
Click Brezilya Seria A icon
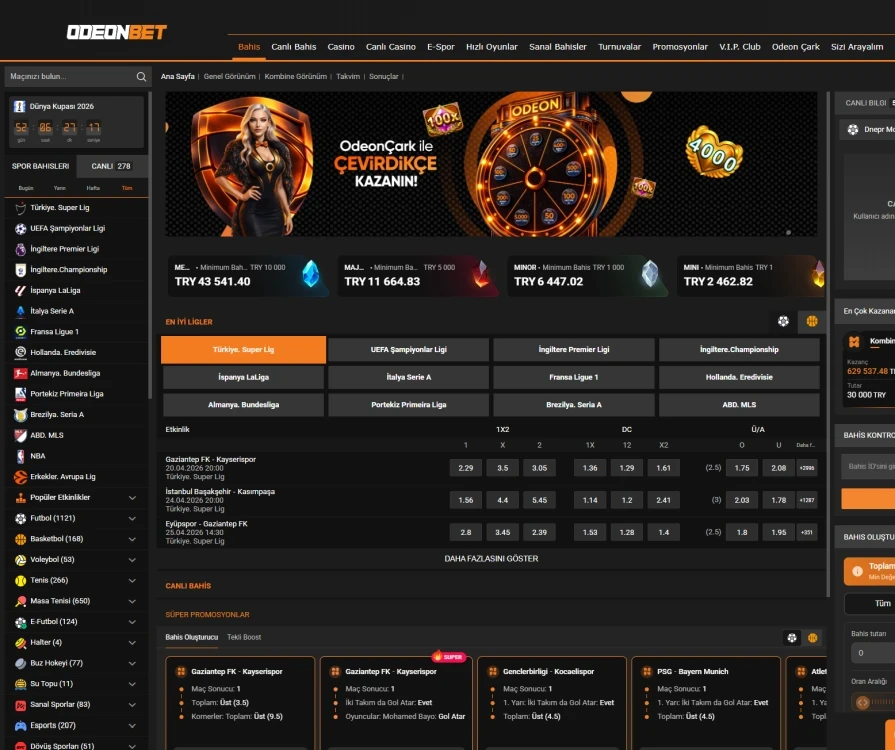(21, 415)
